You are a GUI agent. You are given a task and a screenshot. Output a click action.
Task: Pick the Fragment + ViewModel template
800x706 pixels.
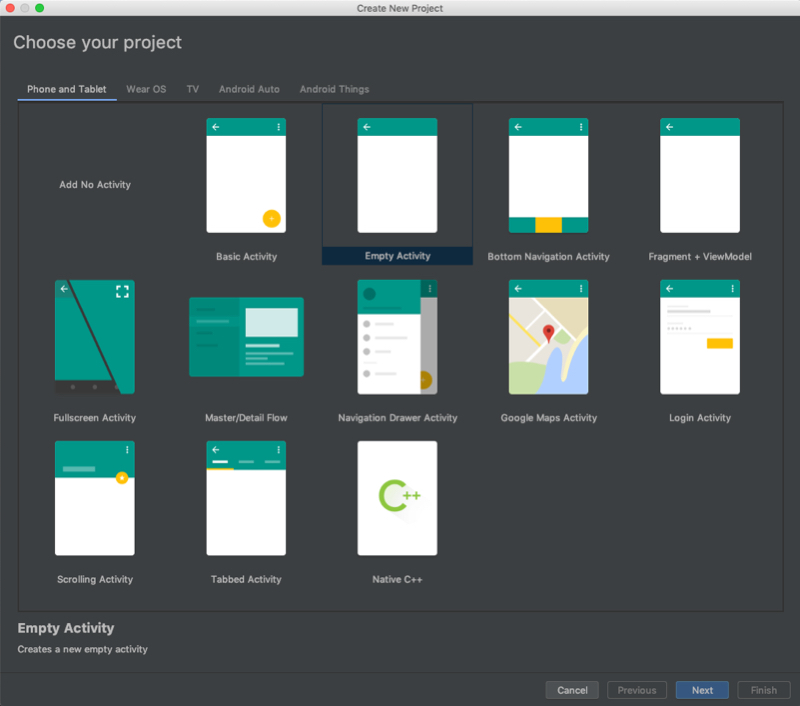point(700,176)
